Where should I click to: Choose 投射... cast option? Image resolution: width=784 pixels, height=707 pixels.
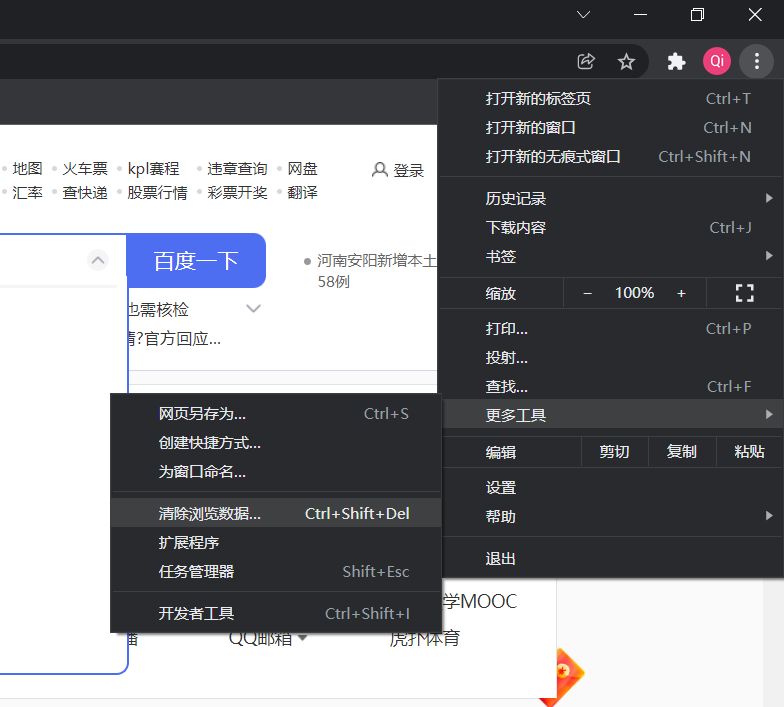[610, 358]
